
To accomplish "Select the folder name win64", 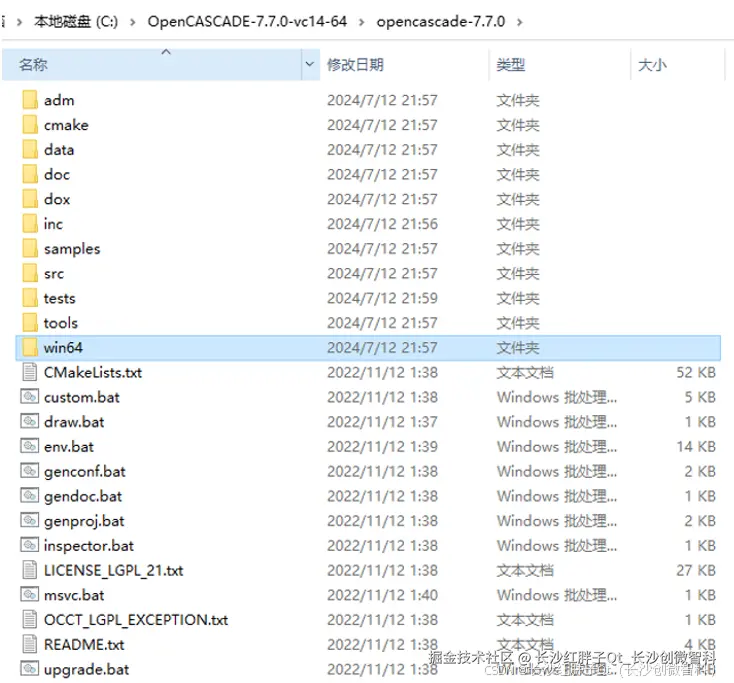I will pos(63,348).
